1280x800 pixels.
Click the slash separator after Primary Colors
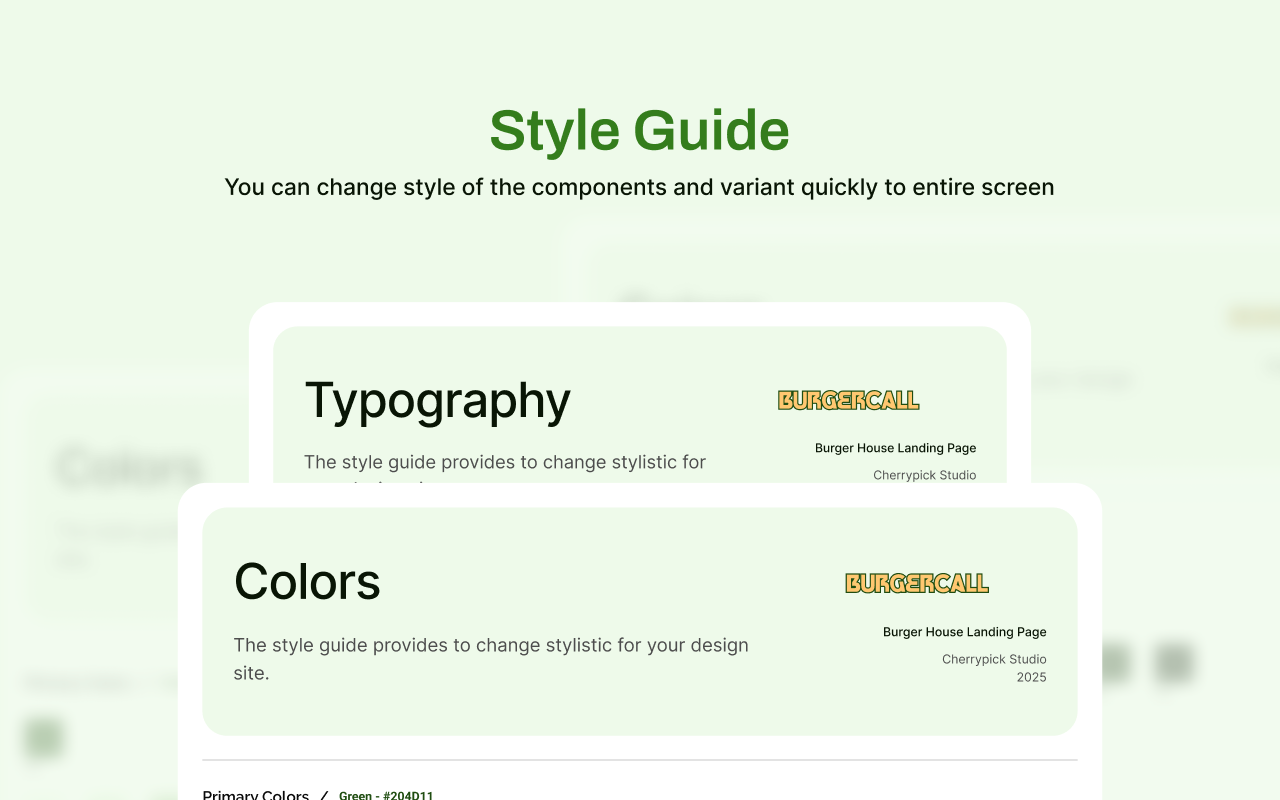323,796
